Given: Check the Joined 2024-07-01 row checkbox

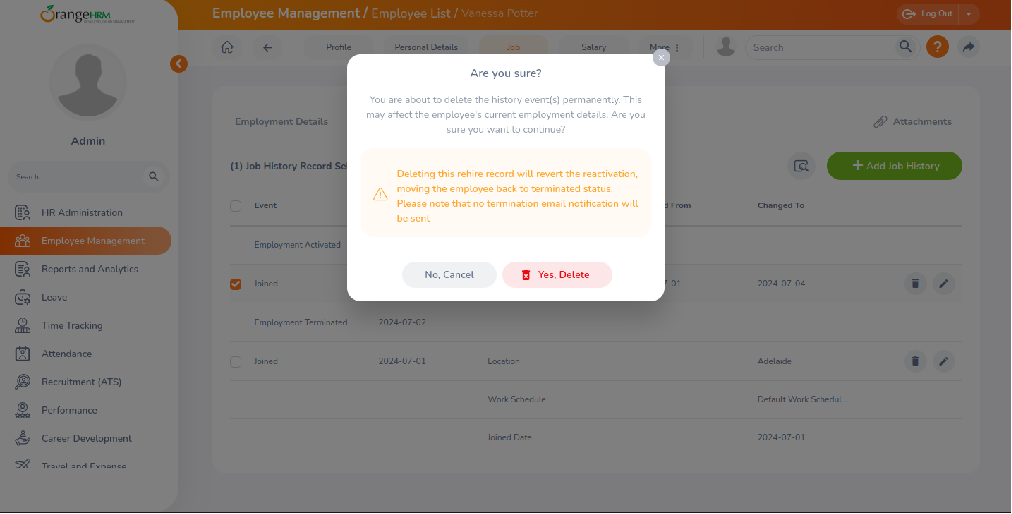Looking at the screenshot, I should point(236,362).
